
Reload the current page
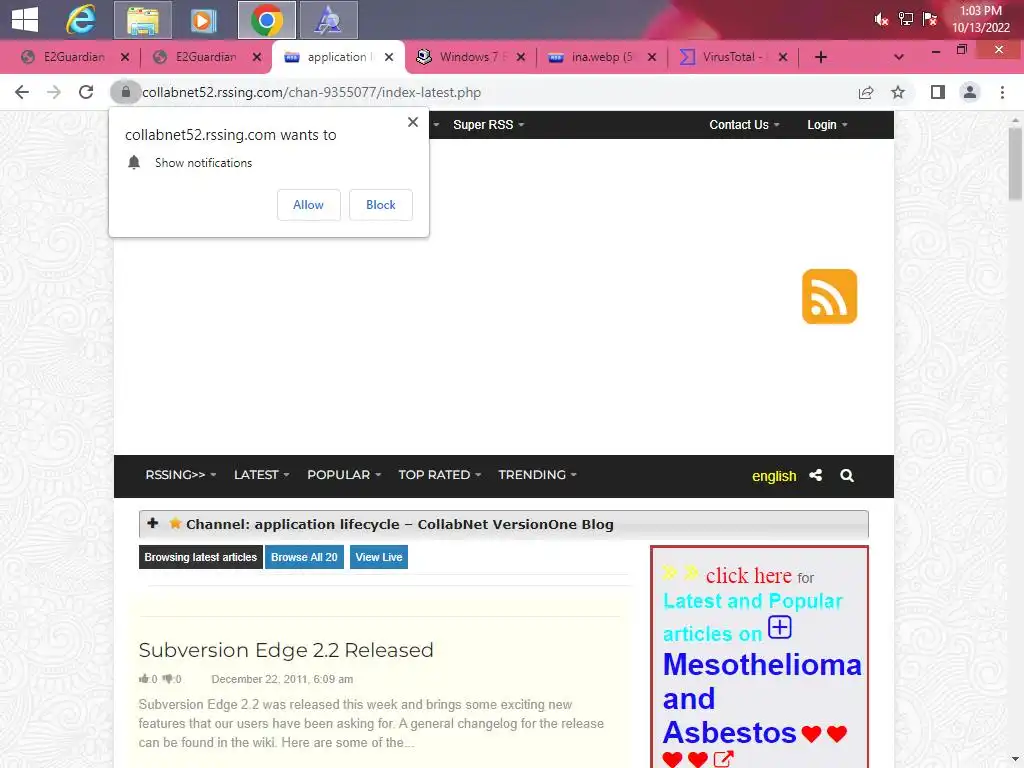pyautogui.click(x=86, y=92)
